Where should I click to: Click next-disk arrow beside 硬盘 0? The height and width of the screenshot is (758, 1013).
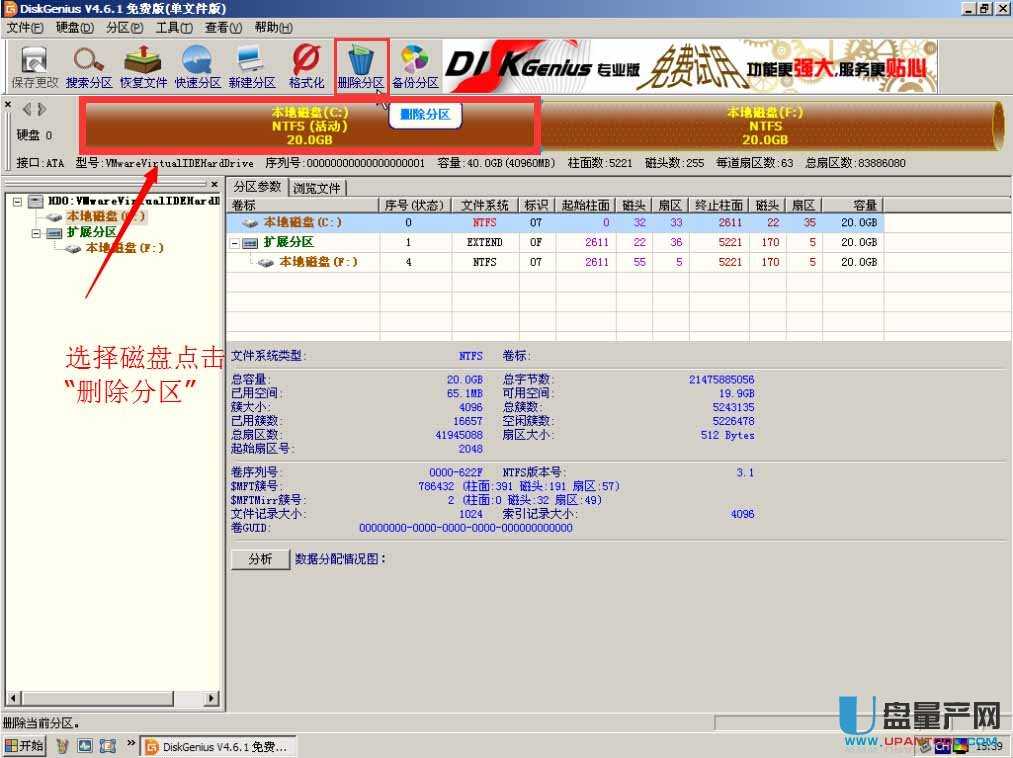[42, 108]
